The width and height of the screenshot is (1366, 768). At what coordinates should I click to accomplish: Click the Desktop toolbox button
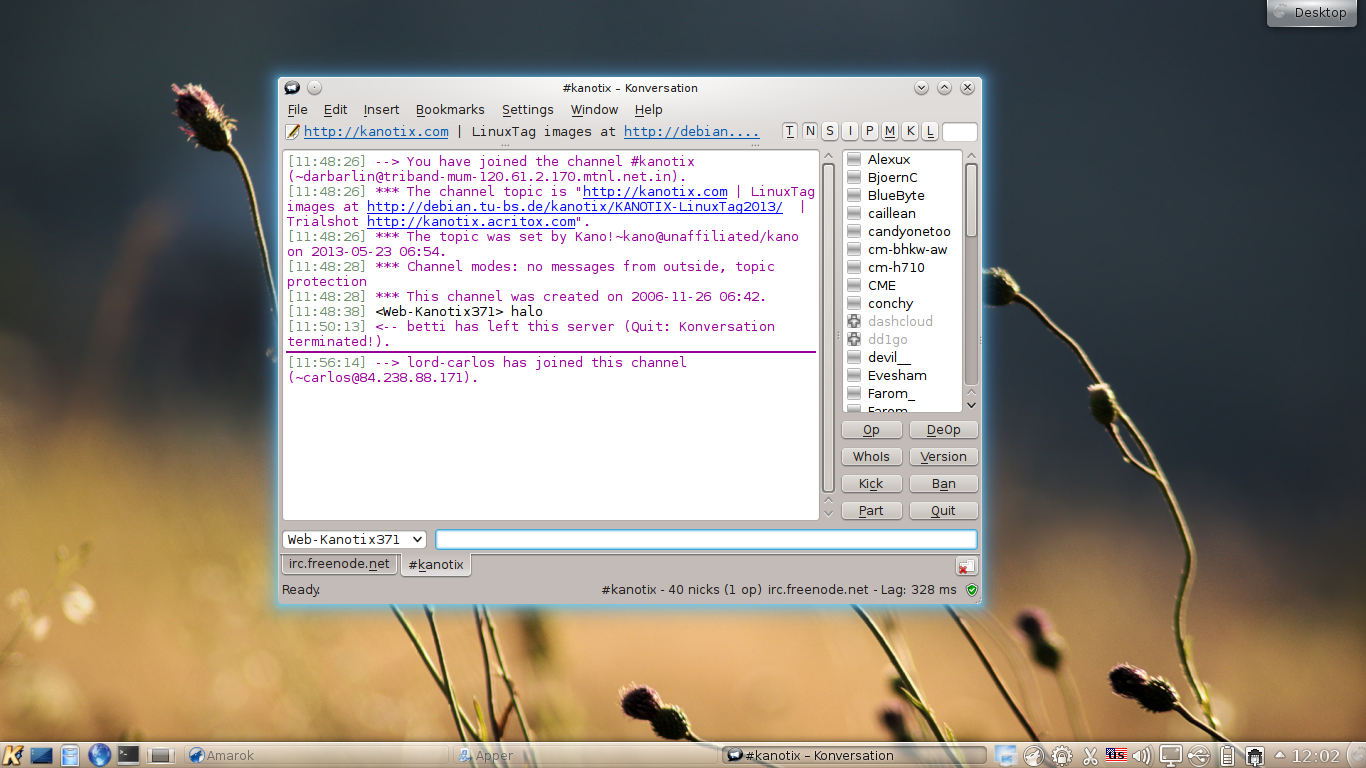coord(1310,13)
